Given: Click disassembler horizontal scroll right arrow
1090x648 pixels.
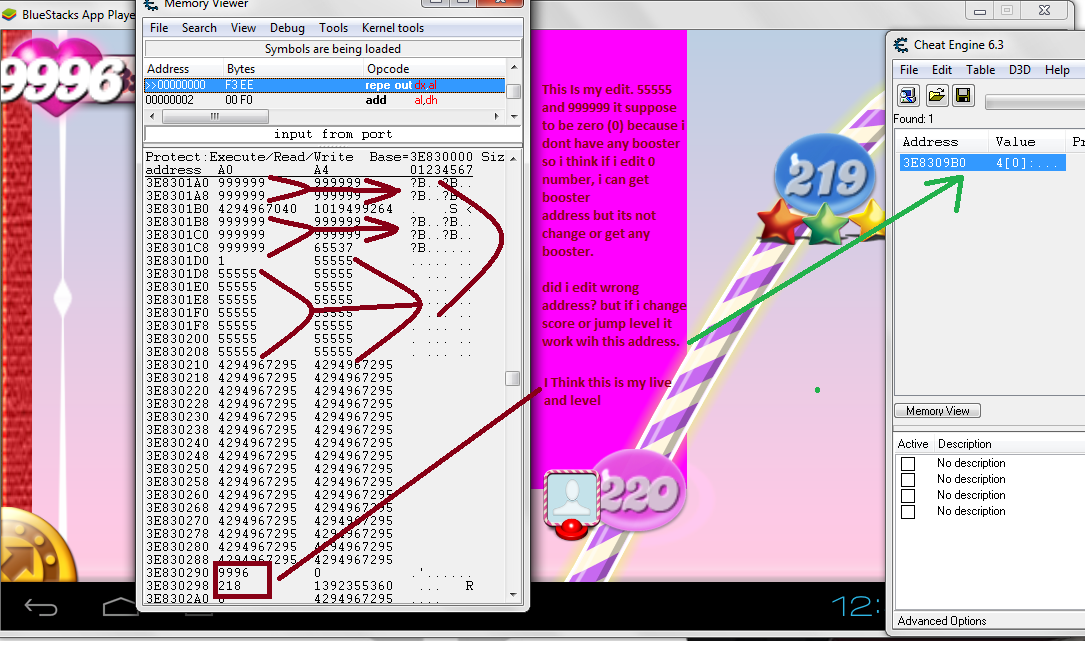Looking at the screenshot, I should (x=496, y=116).
